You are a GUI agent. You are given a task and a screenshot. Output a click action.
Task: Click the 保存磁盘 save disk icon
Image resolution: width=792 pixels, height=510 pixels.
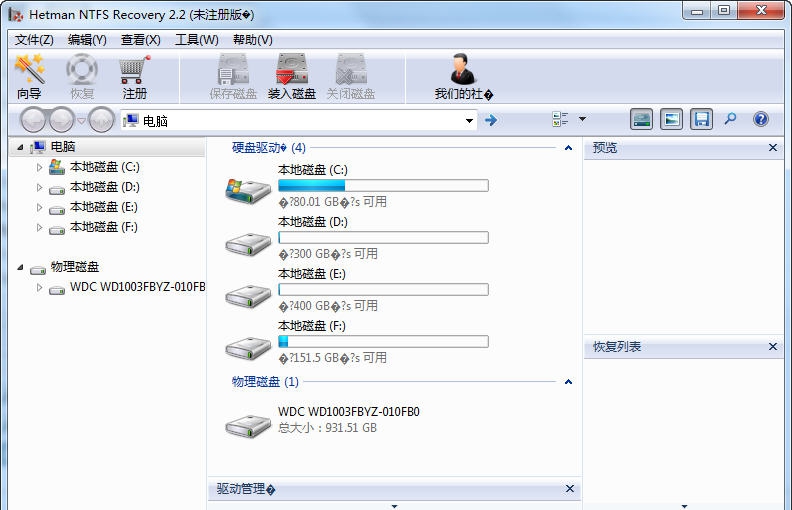233,69
